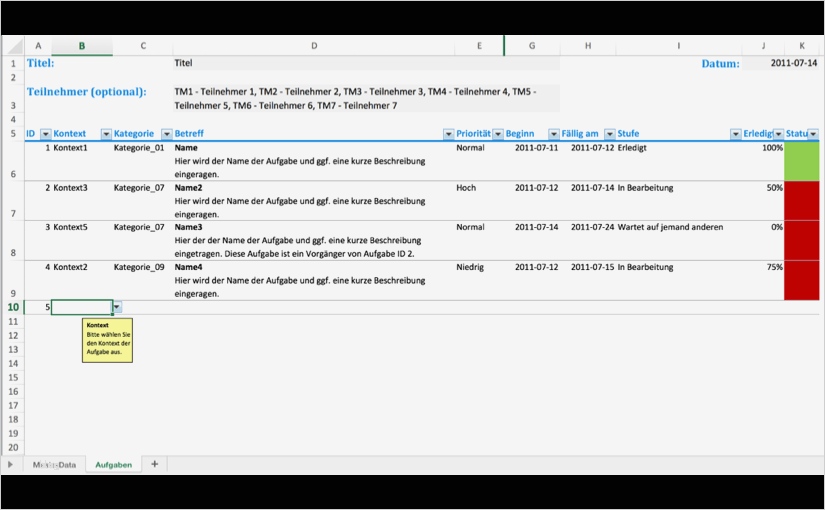This screenshot has height=510, width=825.
Task: Click the Name3 task description cell
Action: coord(314,241)
